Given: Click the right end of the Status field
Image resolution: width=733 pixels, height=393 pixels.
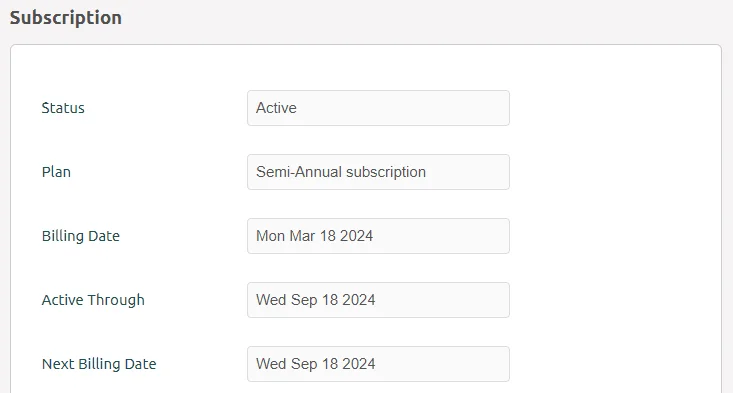Looking at the screenshot, I should [496, 108].
